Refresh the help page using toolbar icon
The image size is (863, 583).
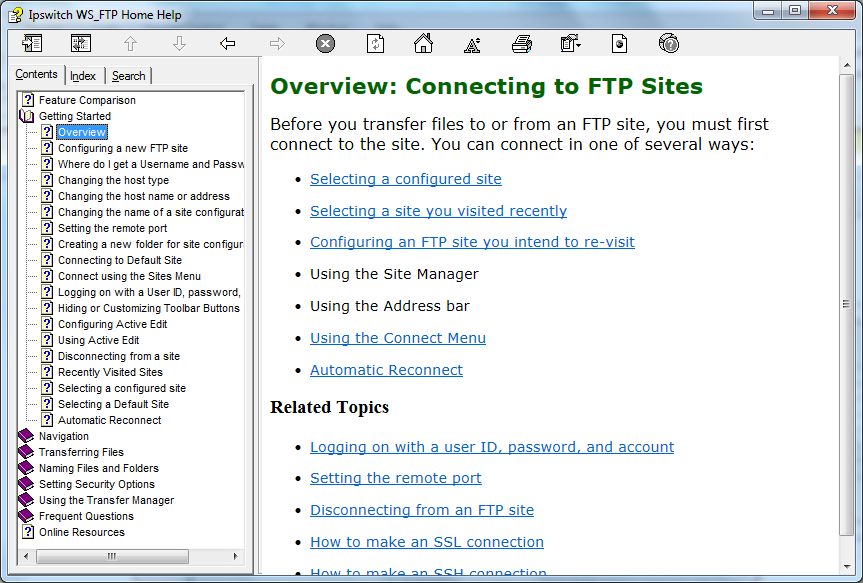[375, 43]
